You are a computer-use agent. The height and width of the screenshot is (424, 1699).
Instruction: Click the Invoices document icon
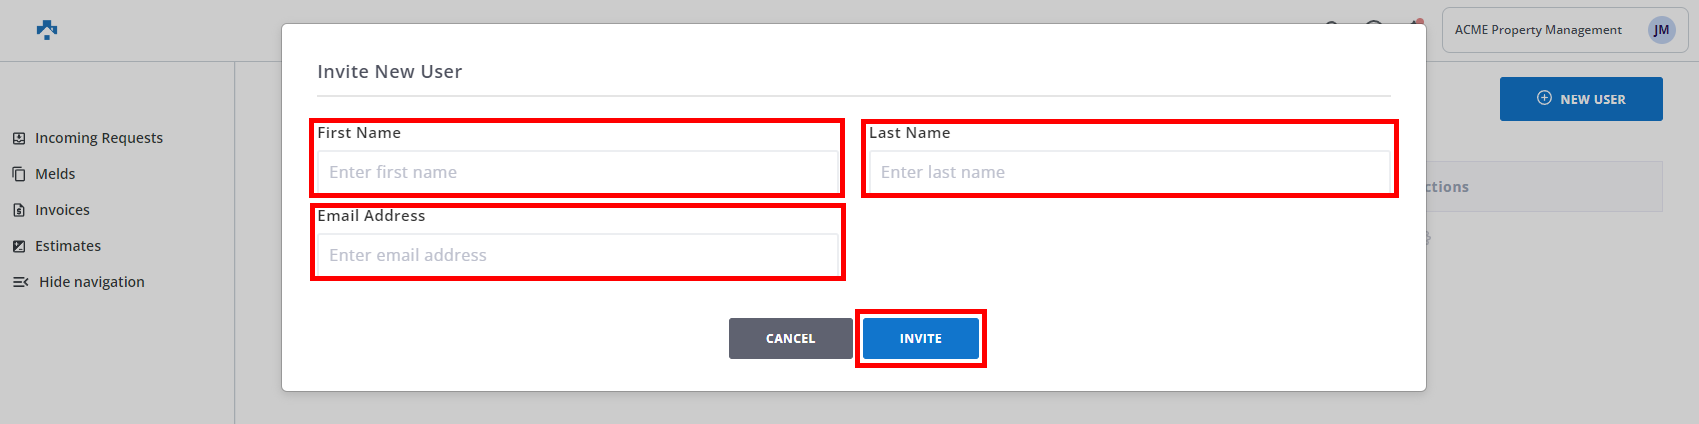pos(19,210)
